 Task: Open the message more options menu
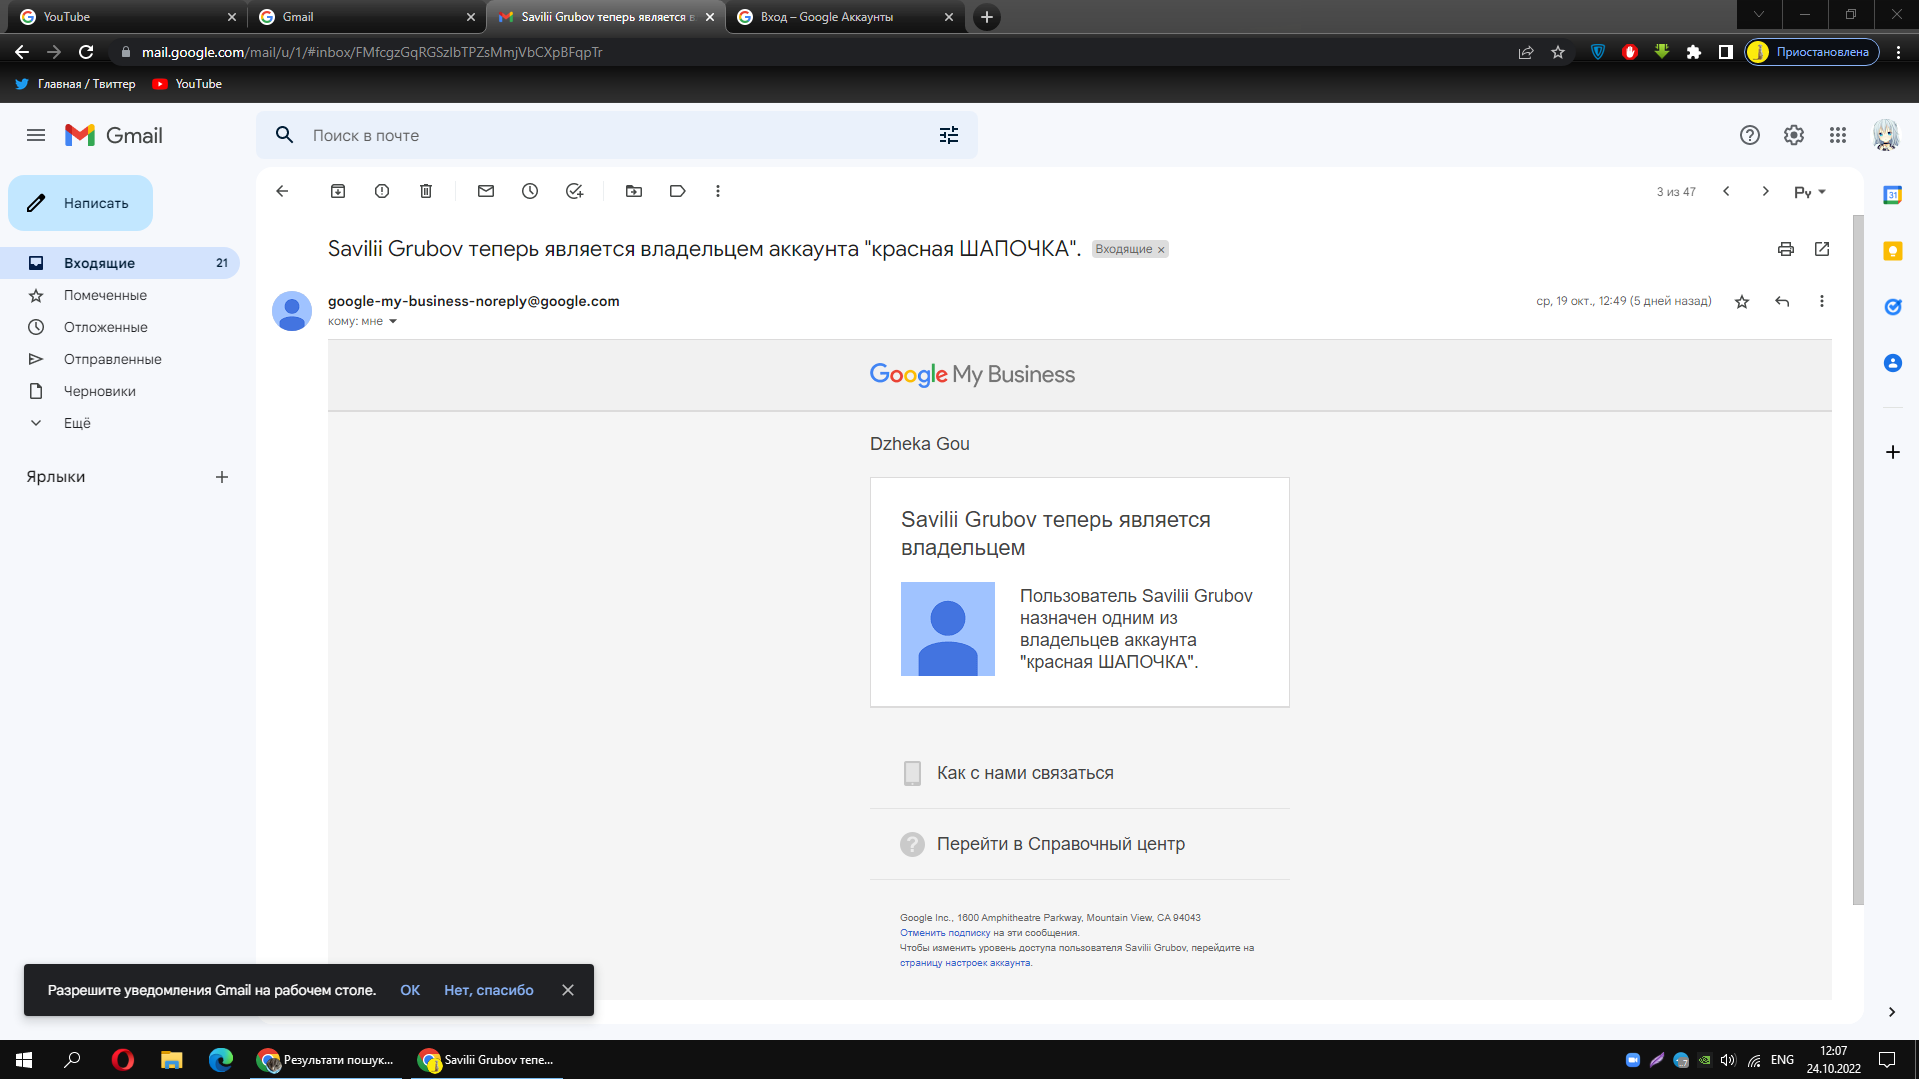point(1822,301)
